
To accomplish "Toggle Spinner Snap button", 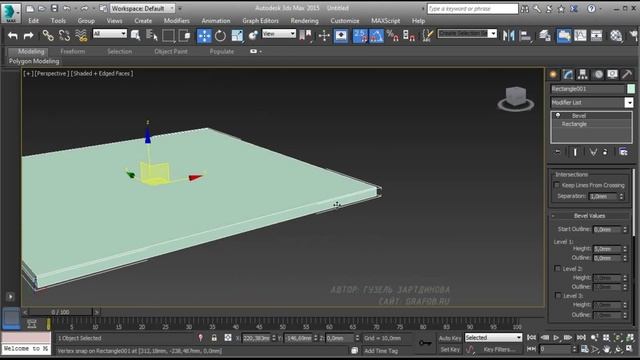I will point(409,36).
